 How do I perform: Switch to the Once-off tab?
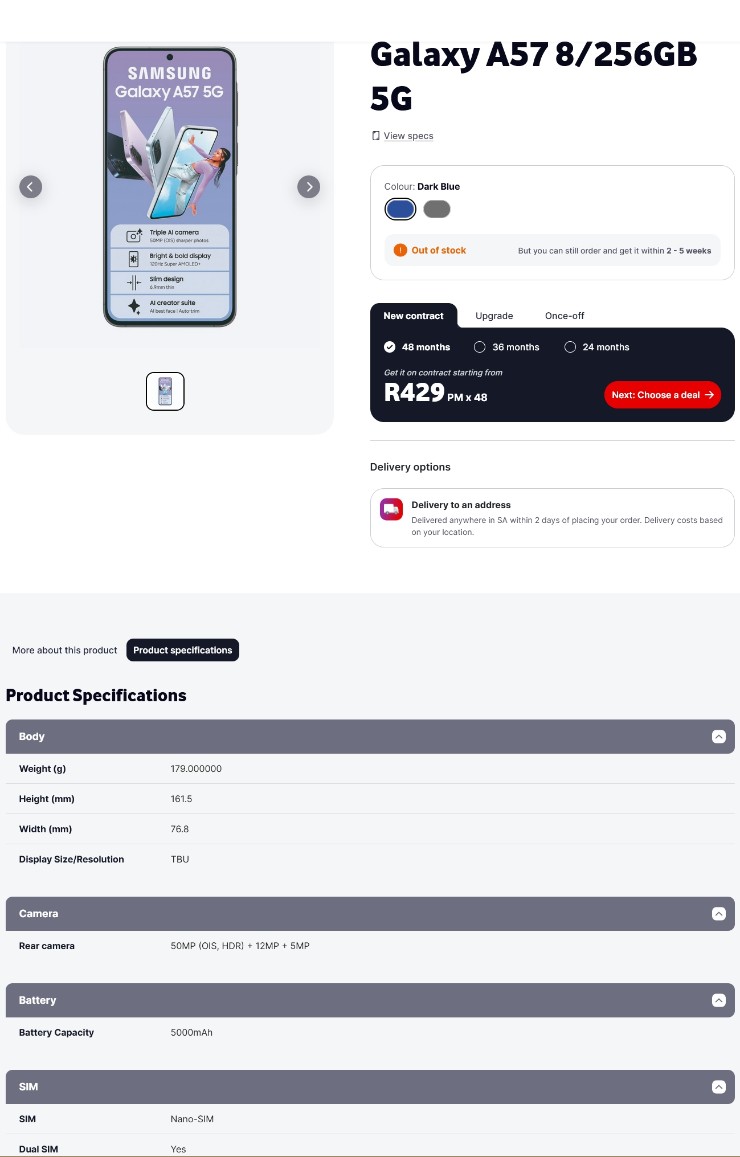[x=564, y=315]
